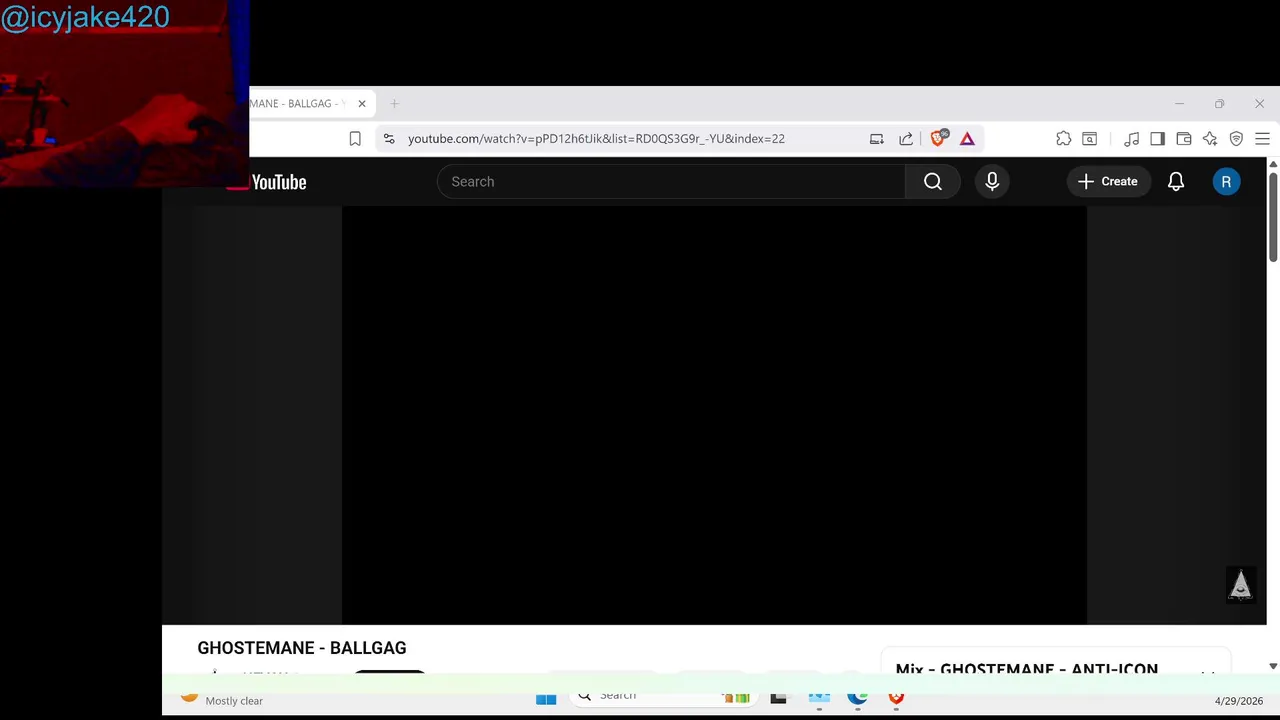Click the install/cast screen icon in address bar
The height and width of the screenshot is (720, 1280).
(877, 139)
